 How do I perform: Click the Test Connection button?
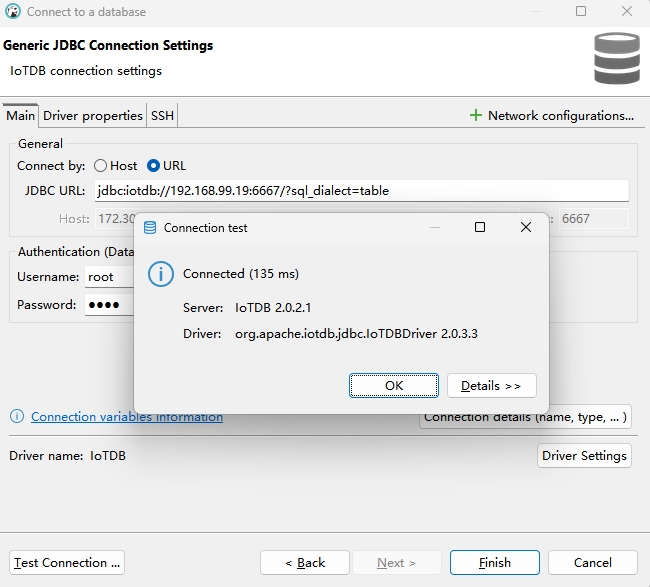pyautogui.click(x=67, y=563)
